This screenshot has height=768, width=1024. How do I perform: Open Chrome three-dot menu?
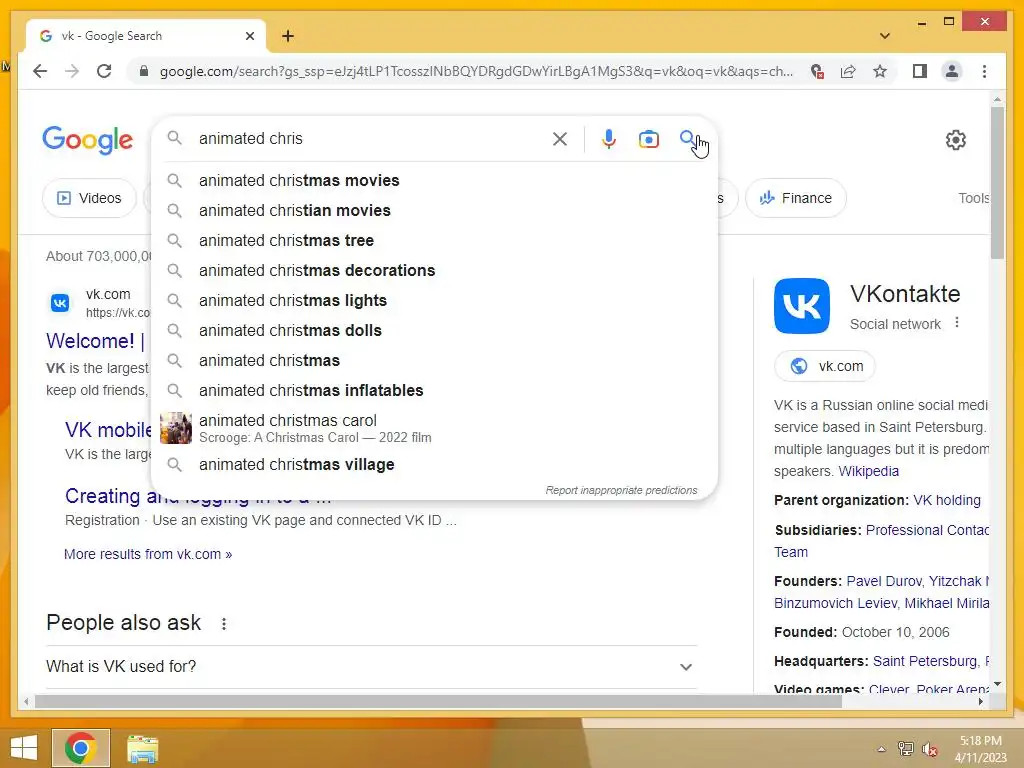[x=984, y=71]
